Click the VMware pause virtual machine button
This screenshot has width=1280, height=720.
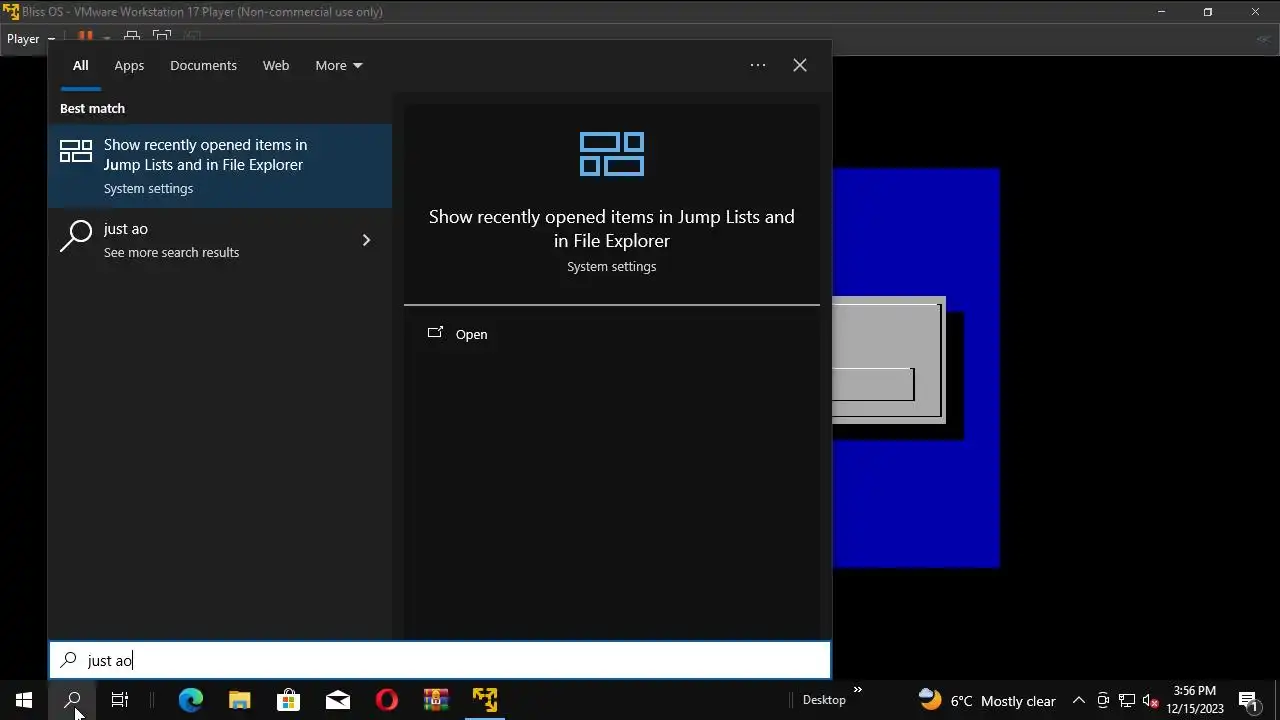(86, 36)
